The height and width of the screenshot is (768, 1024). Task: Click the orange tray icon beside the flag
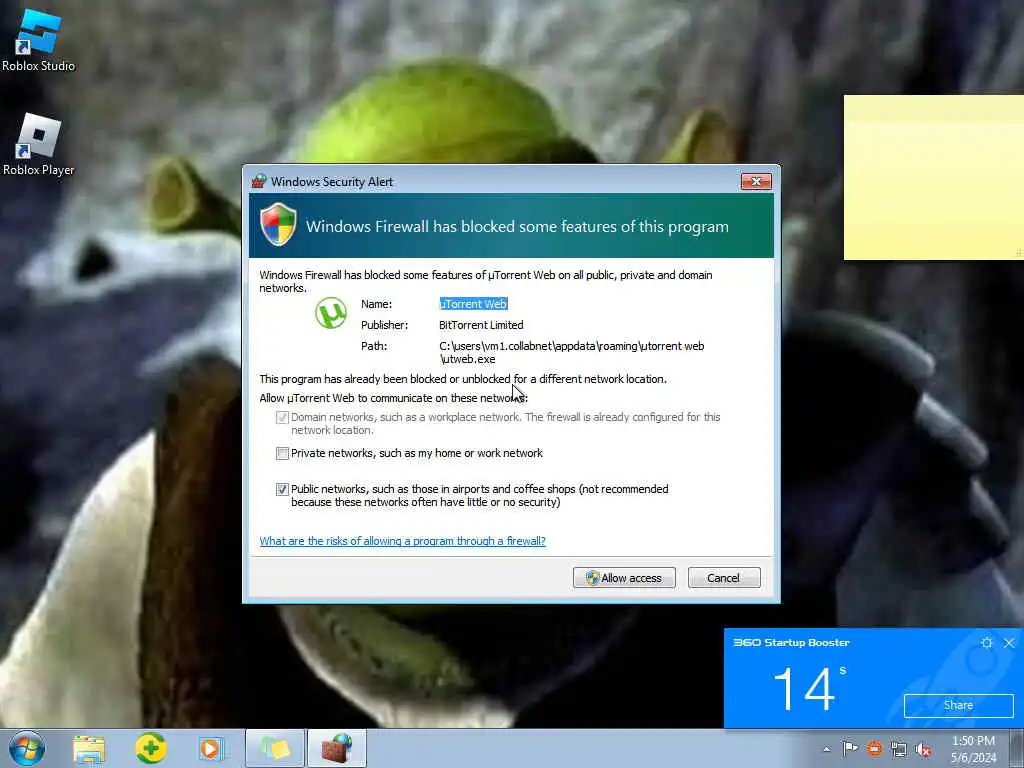pyautogui.click(x=874, y=749)
